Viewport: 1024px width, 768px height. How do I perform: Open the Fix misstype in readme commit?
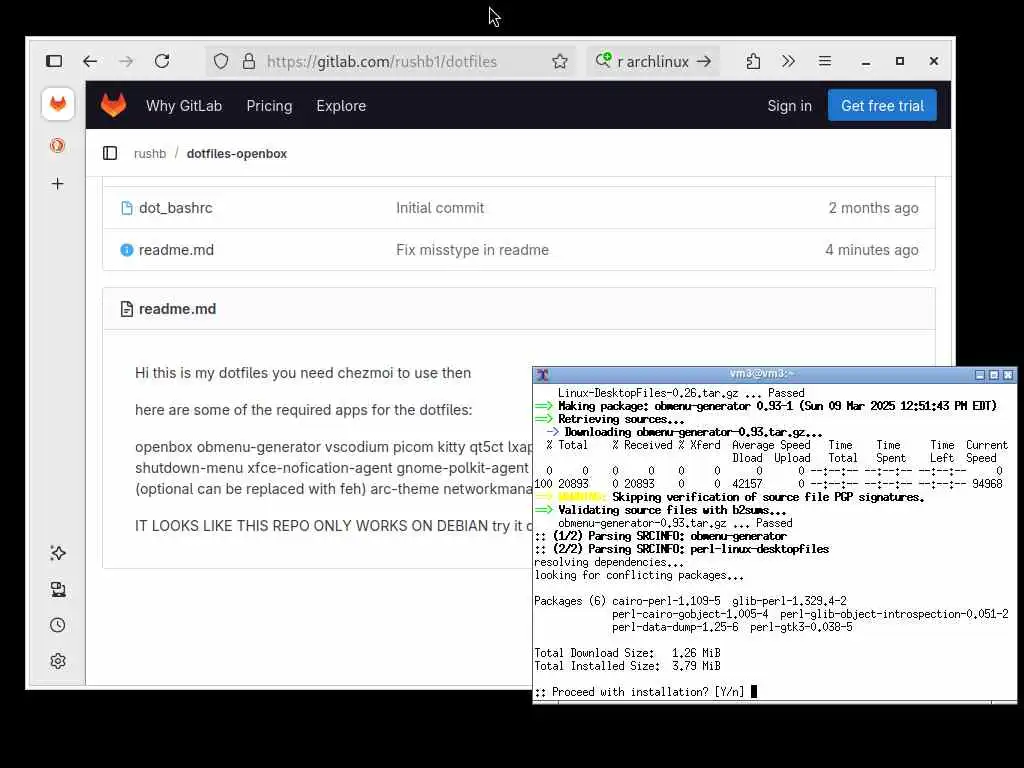coord(472,249)
